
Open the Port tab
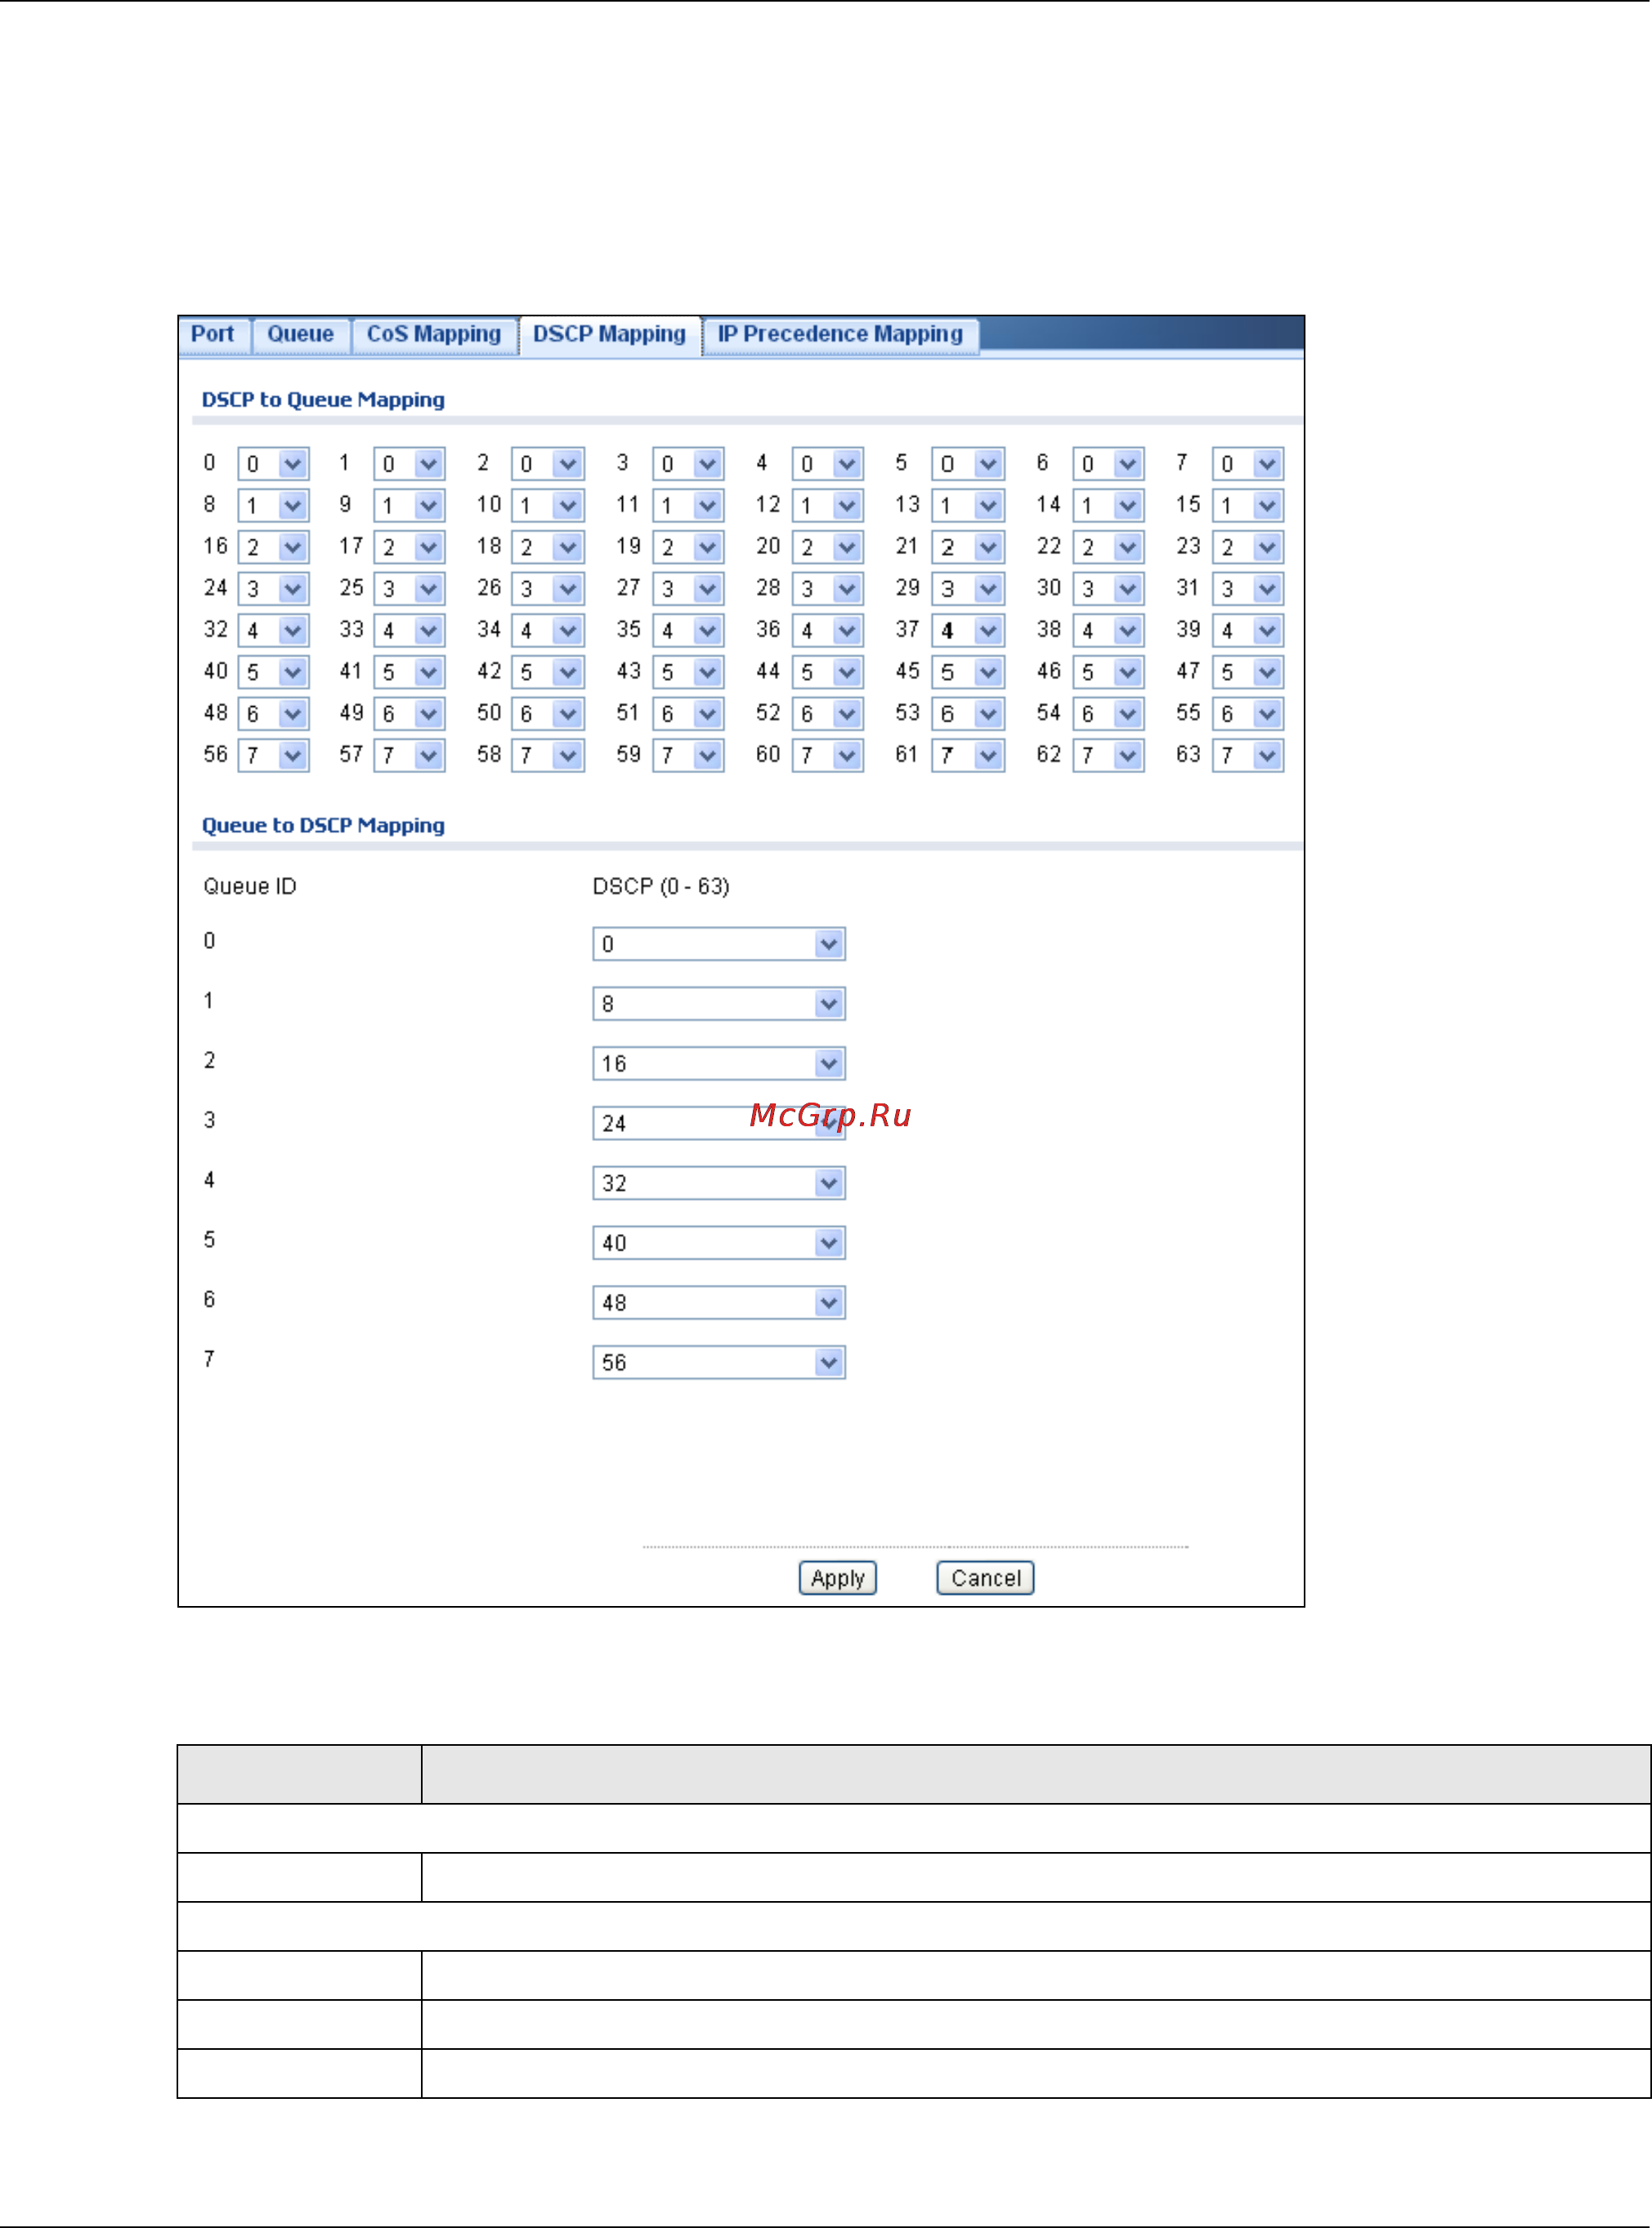coord(213,334)
